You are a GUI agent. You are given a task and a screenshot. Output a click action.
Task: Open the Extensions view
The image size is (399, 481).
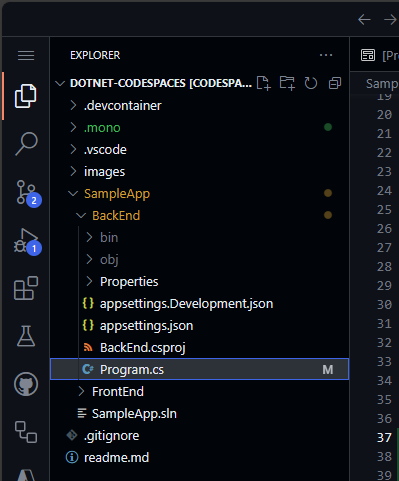point(26,288)
